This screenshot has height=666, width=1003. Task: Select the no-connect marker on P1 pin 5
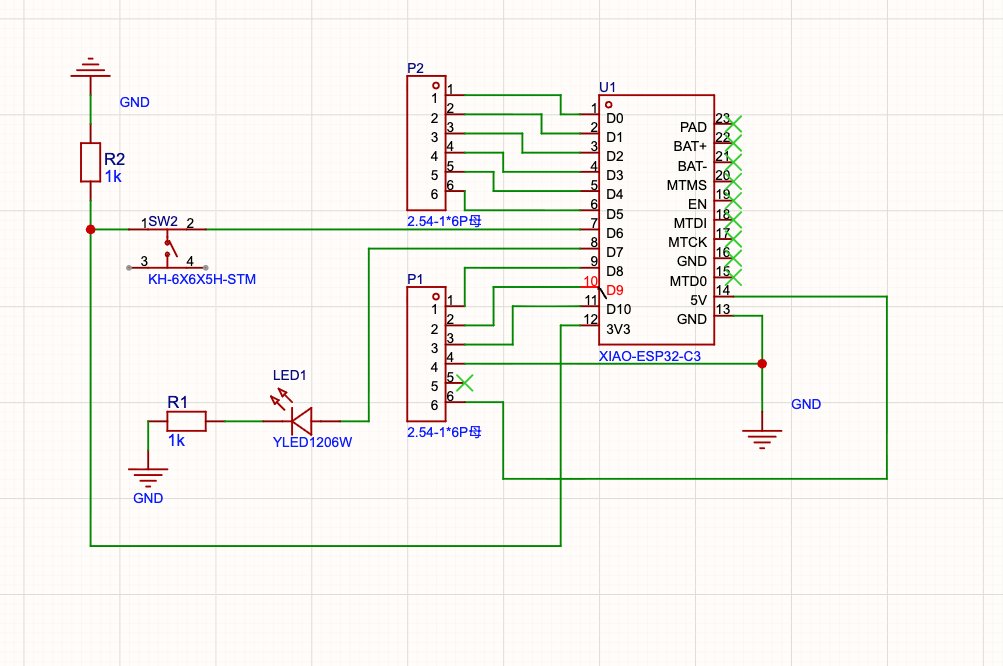pos(465,383)
